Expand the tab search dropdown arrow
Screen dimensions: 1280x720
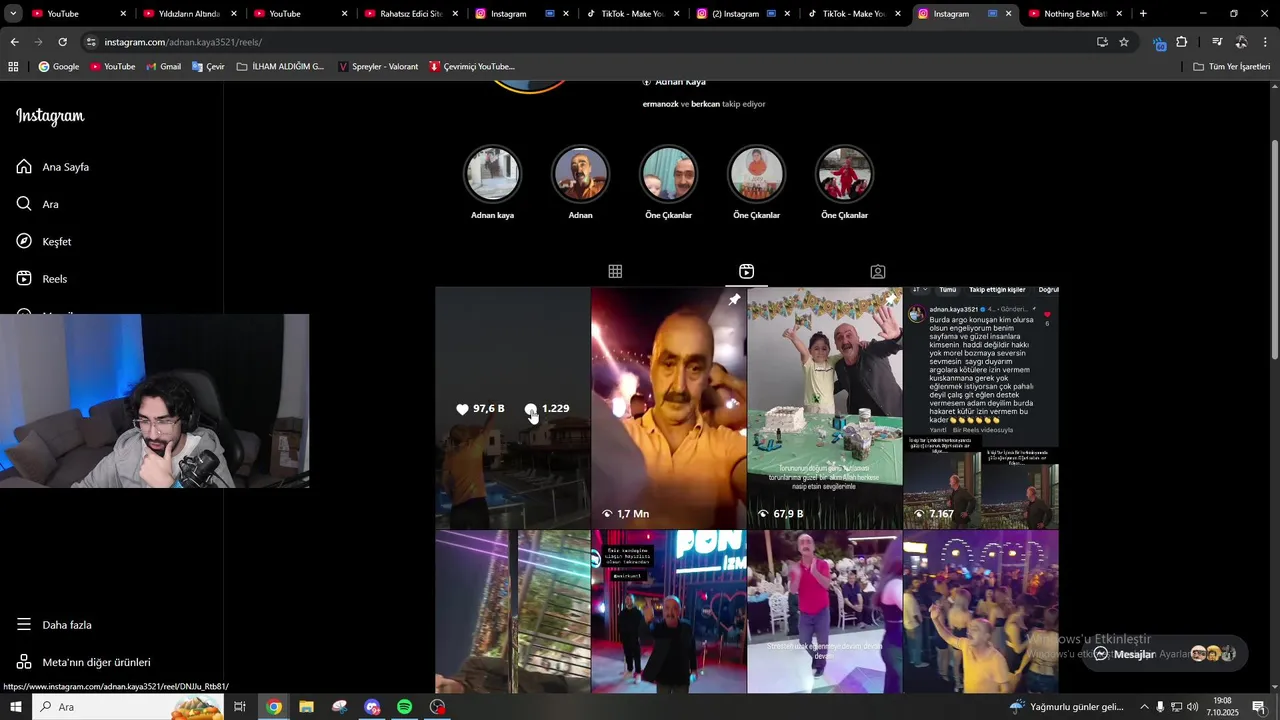tap(13, 14)
